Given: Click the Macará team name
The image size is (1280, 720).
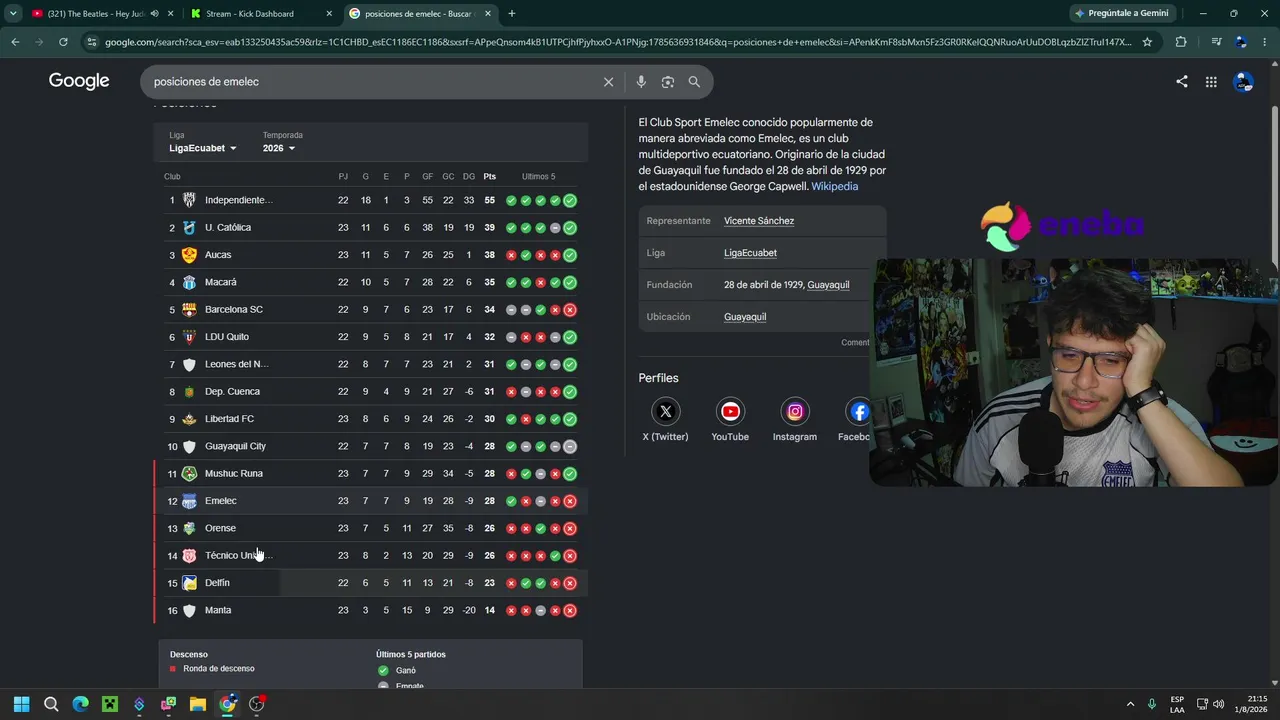Looking at the screenshot, I should pos(221,282).
